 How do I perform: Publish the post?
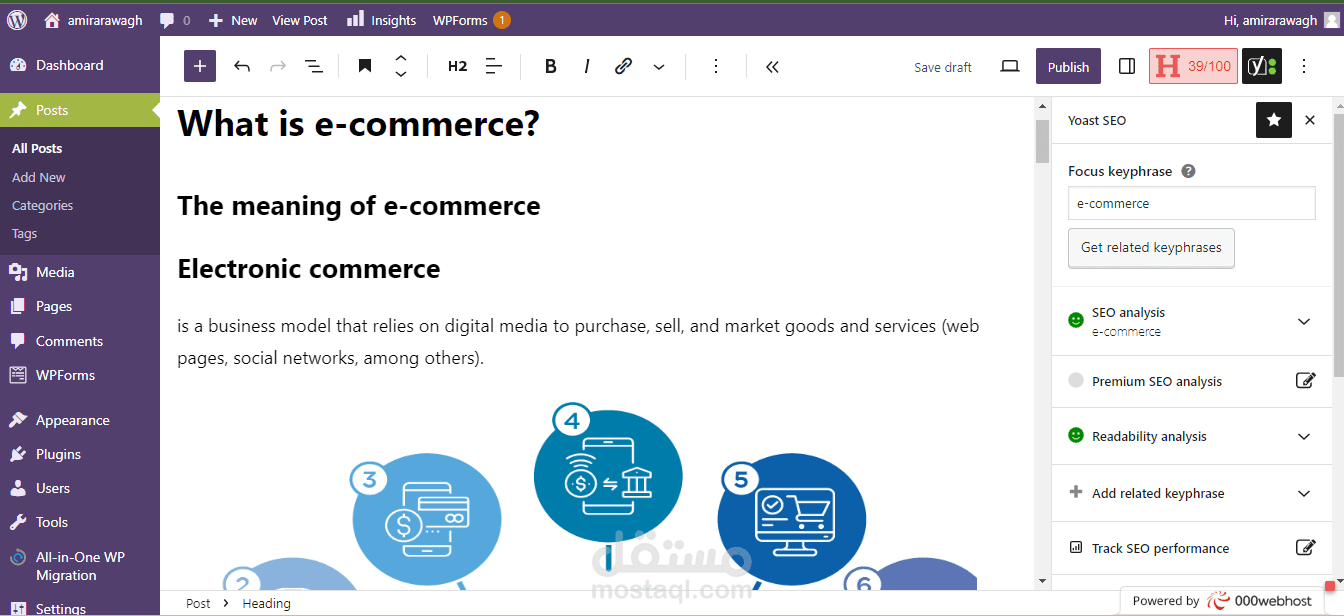click(1068, 67)
